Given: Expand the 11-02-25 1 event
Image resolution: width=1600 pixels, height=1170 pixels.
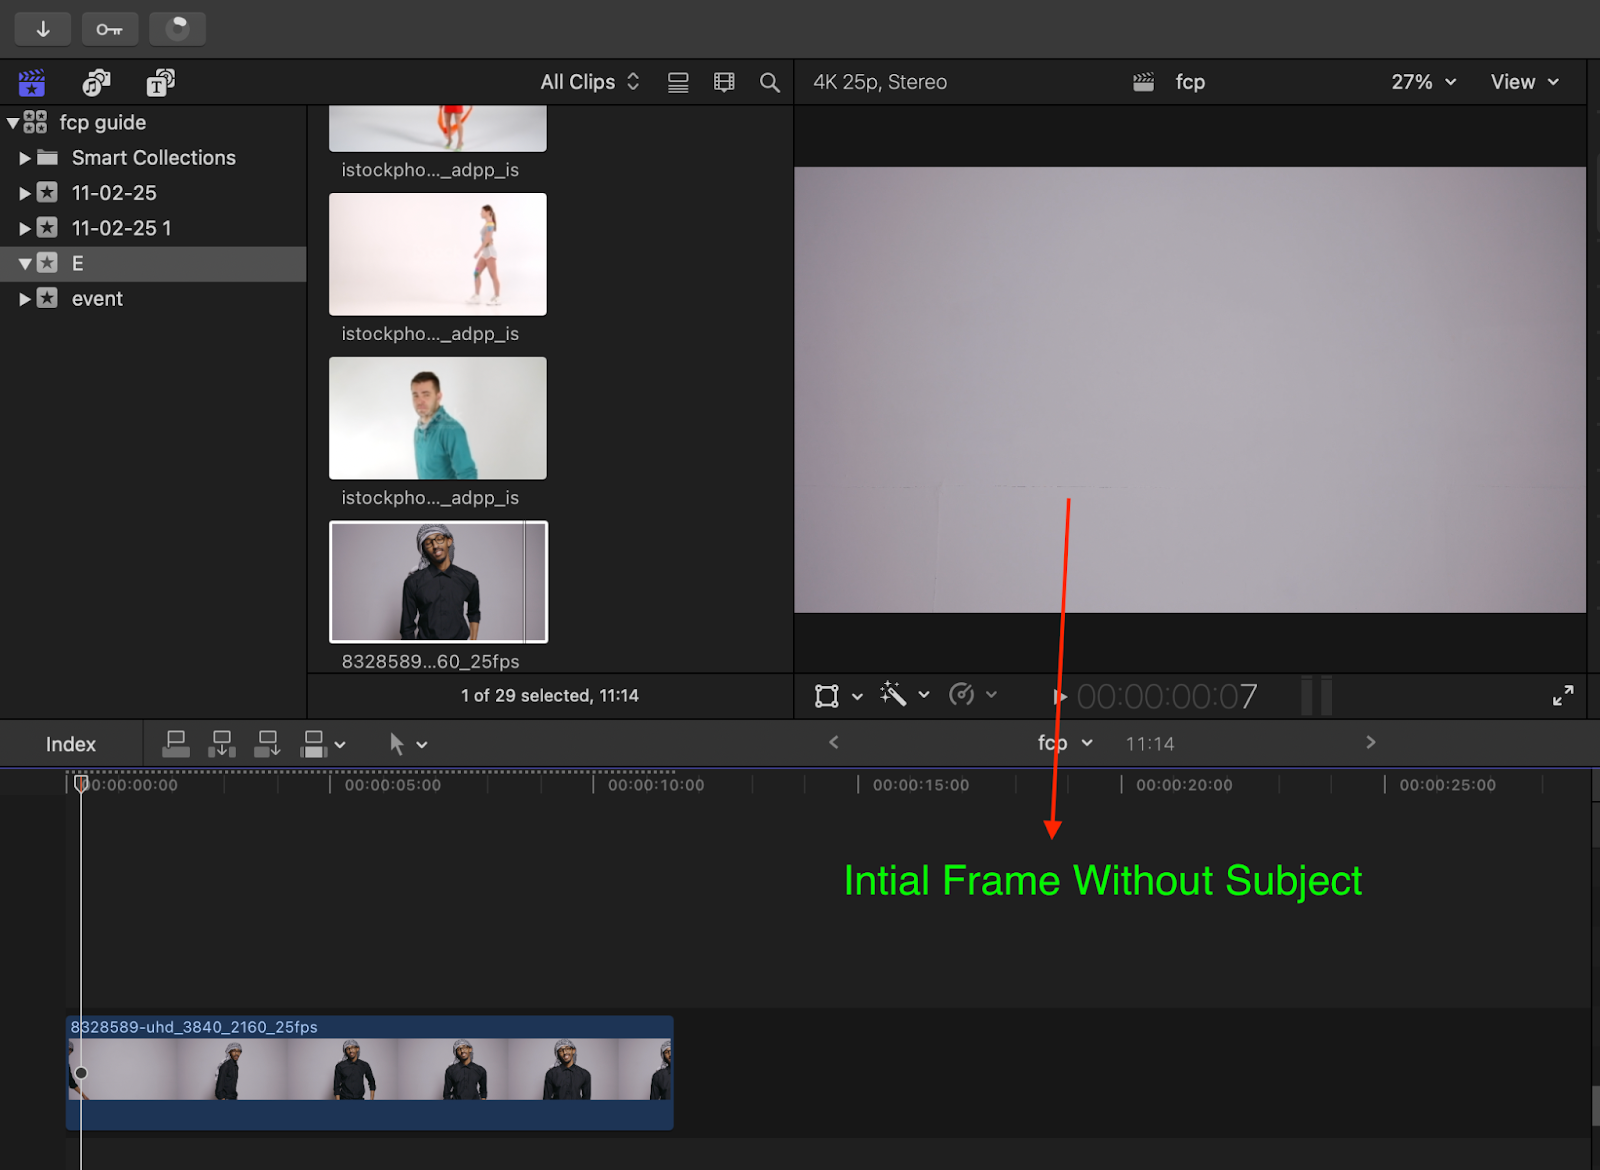Looking at the screenshot, I should 25,228.
